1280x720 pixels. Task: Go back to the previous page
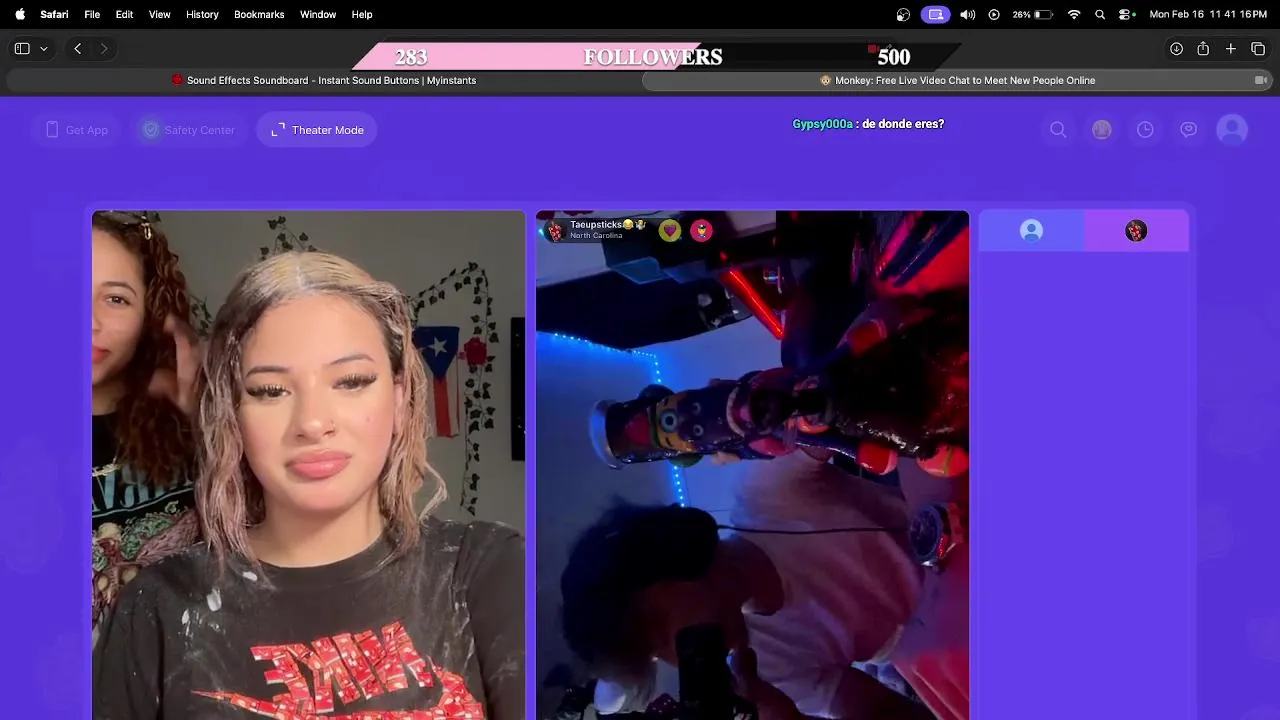click(78, 49)
